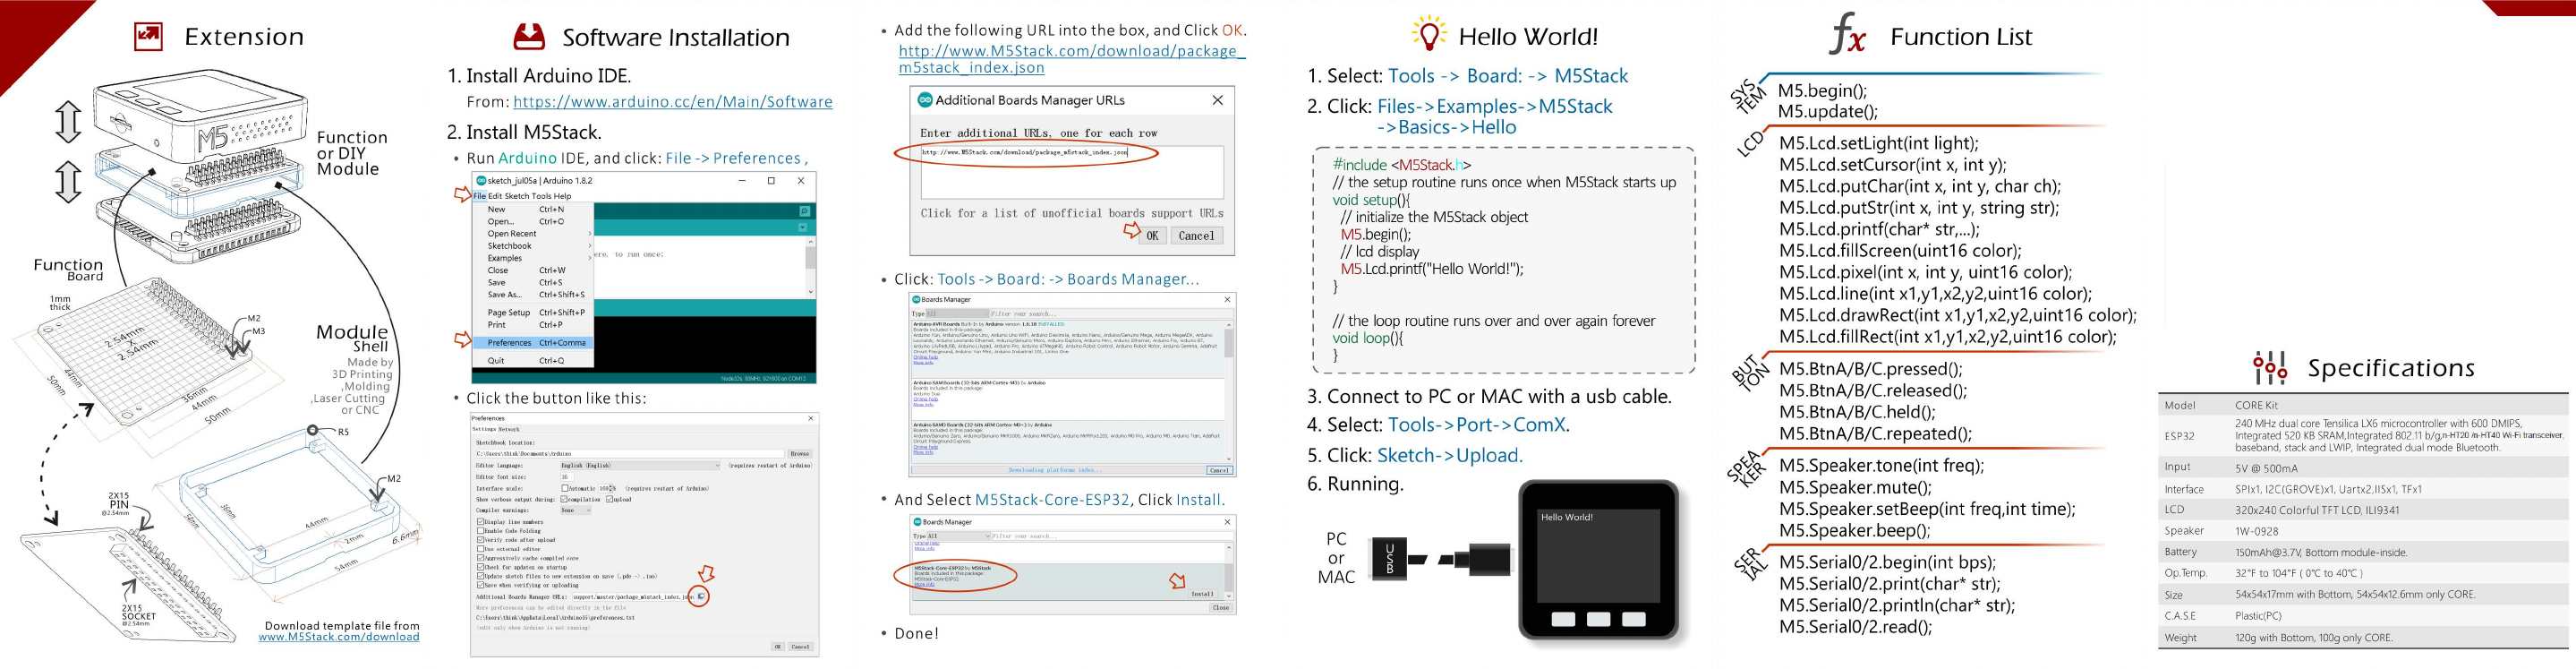Switch to the Settings tab in Preferences

[484, 429]
